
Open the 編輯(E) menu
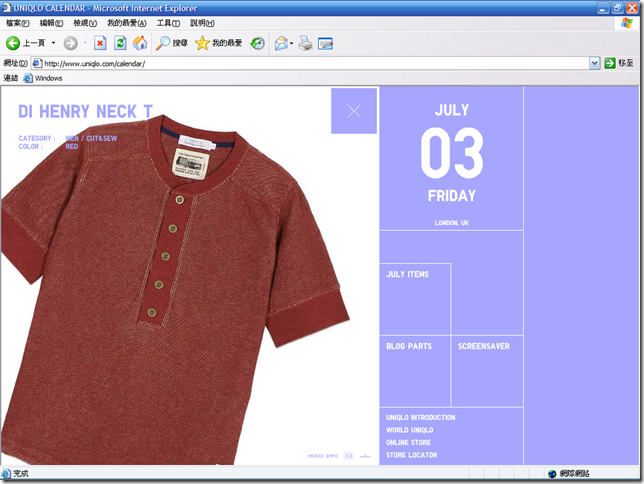pyautogui.click(x=51, y=23)
